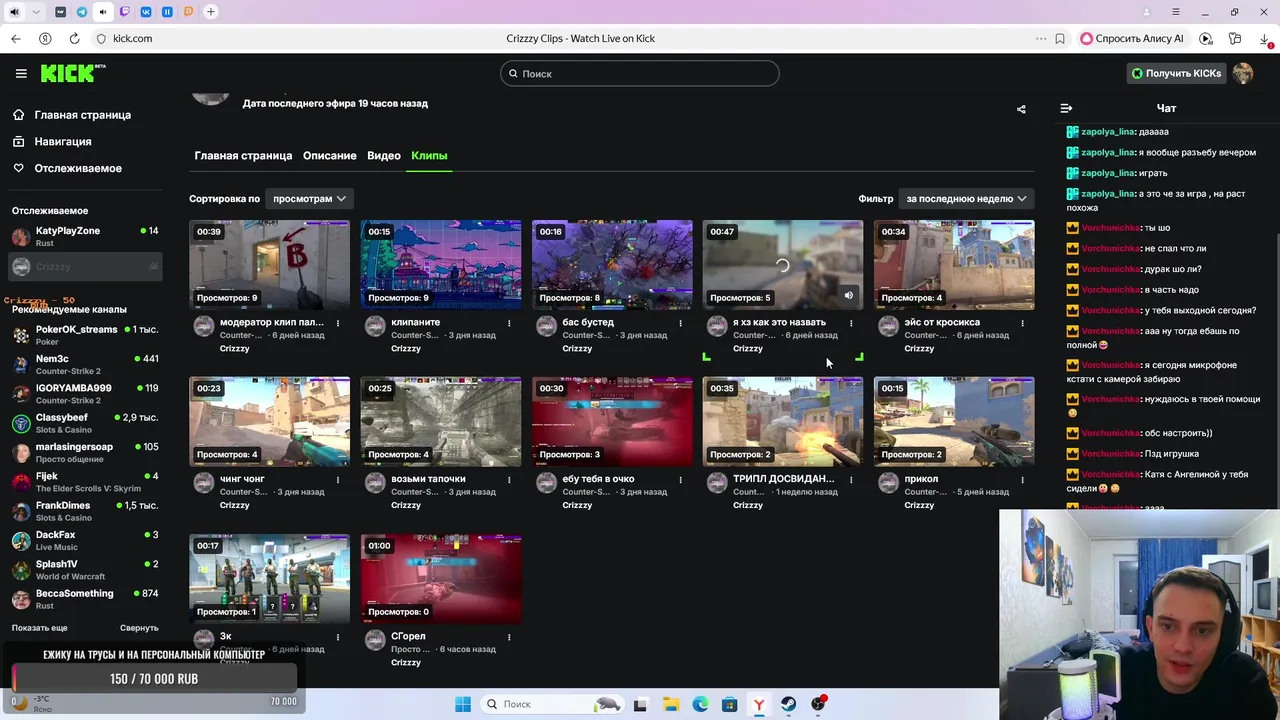This screenshot has height=720, width=1280.
Task: Open browser downloads icon
Action: tap(1265, 38)
